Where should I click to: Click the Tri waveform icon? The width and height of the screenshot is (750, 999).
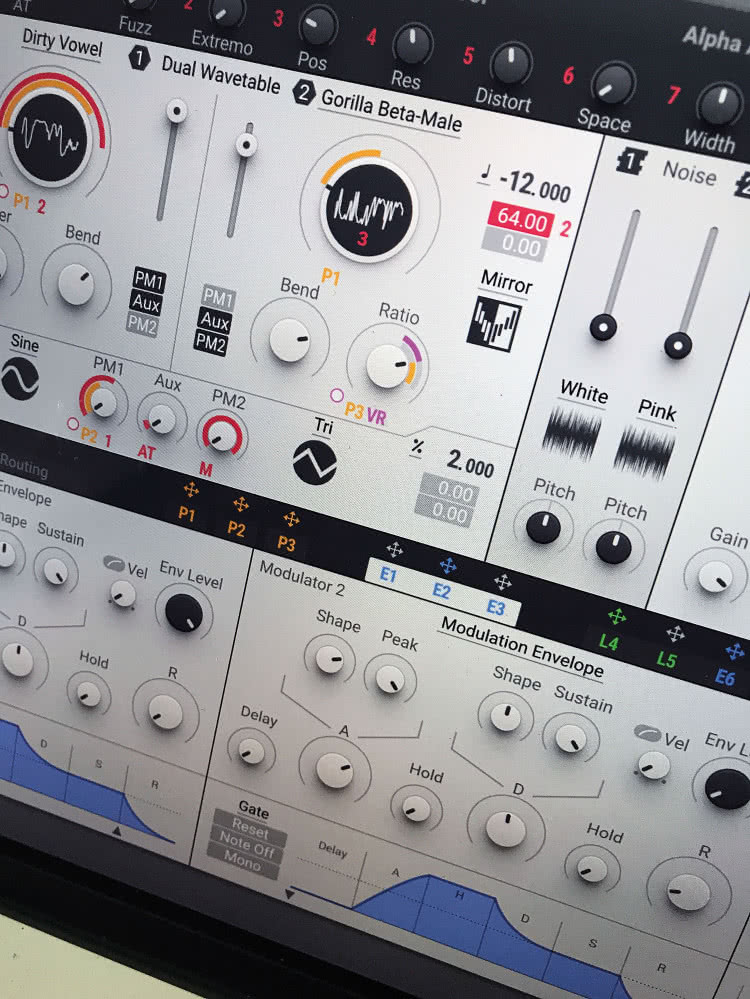point(314,461)
